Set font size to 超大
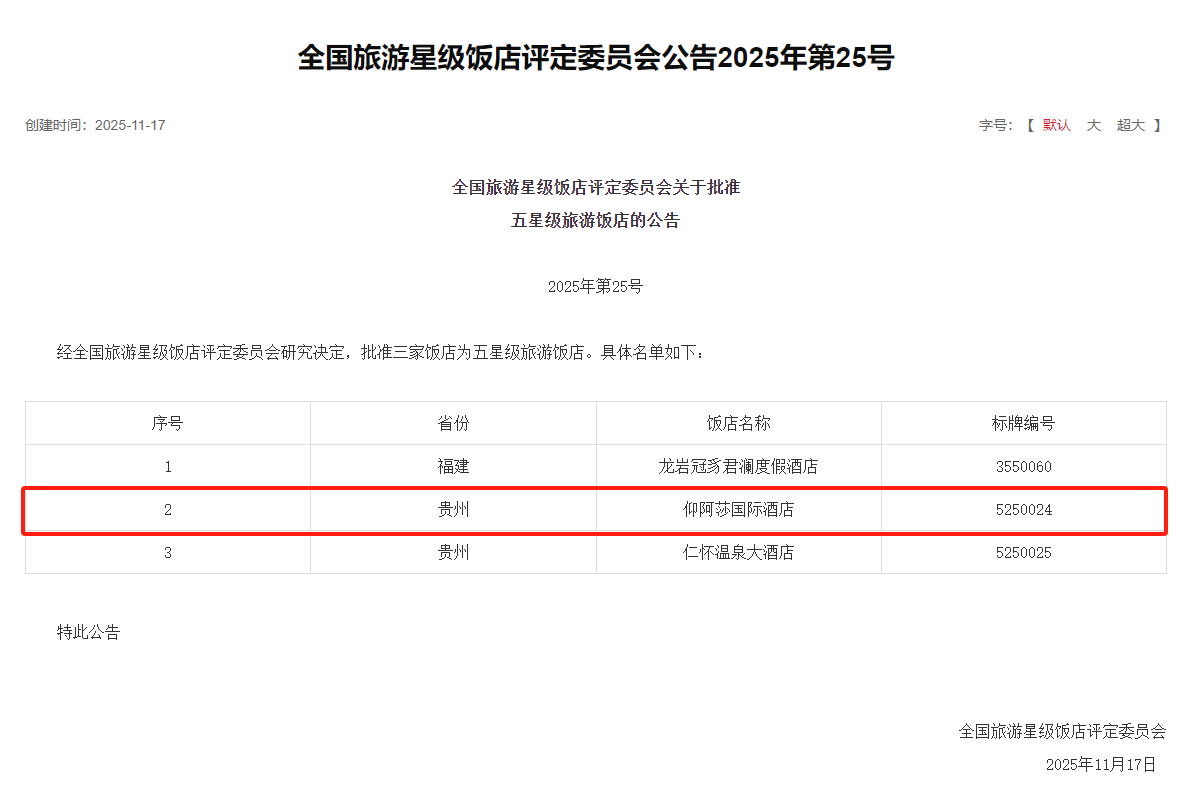This screenshot has height=805, width=1190. pos(1131,125)
